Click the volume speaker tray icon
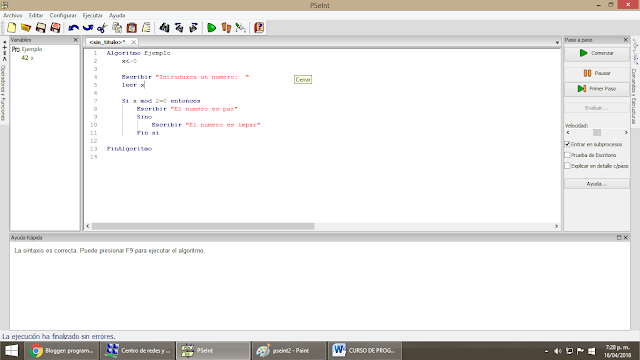This screenshot has width=640, height=360. tap(558, 351)
